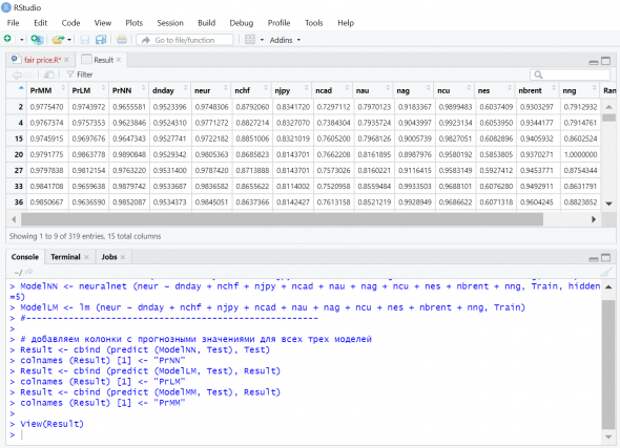
Task: Select cell 0.9775470 in row 2
Action: tap(47, 107)
